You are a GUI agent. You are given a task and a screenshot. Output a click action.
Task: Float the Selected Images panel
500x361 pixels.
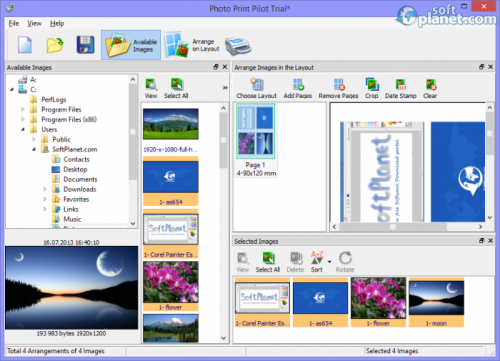pos(481,241)
